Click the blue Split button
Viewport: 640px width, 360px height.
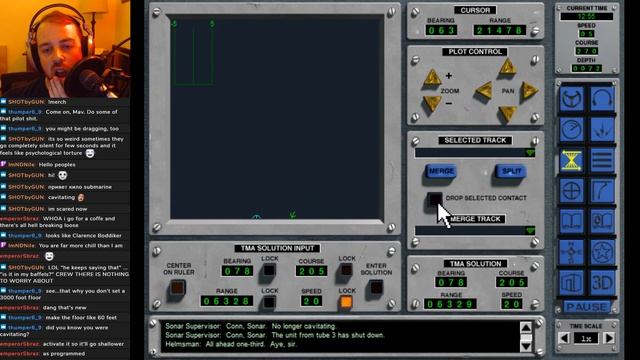511,171
